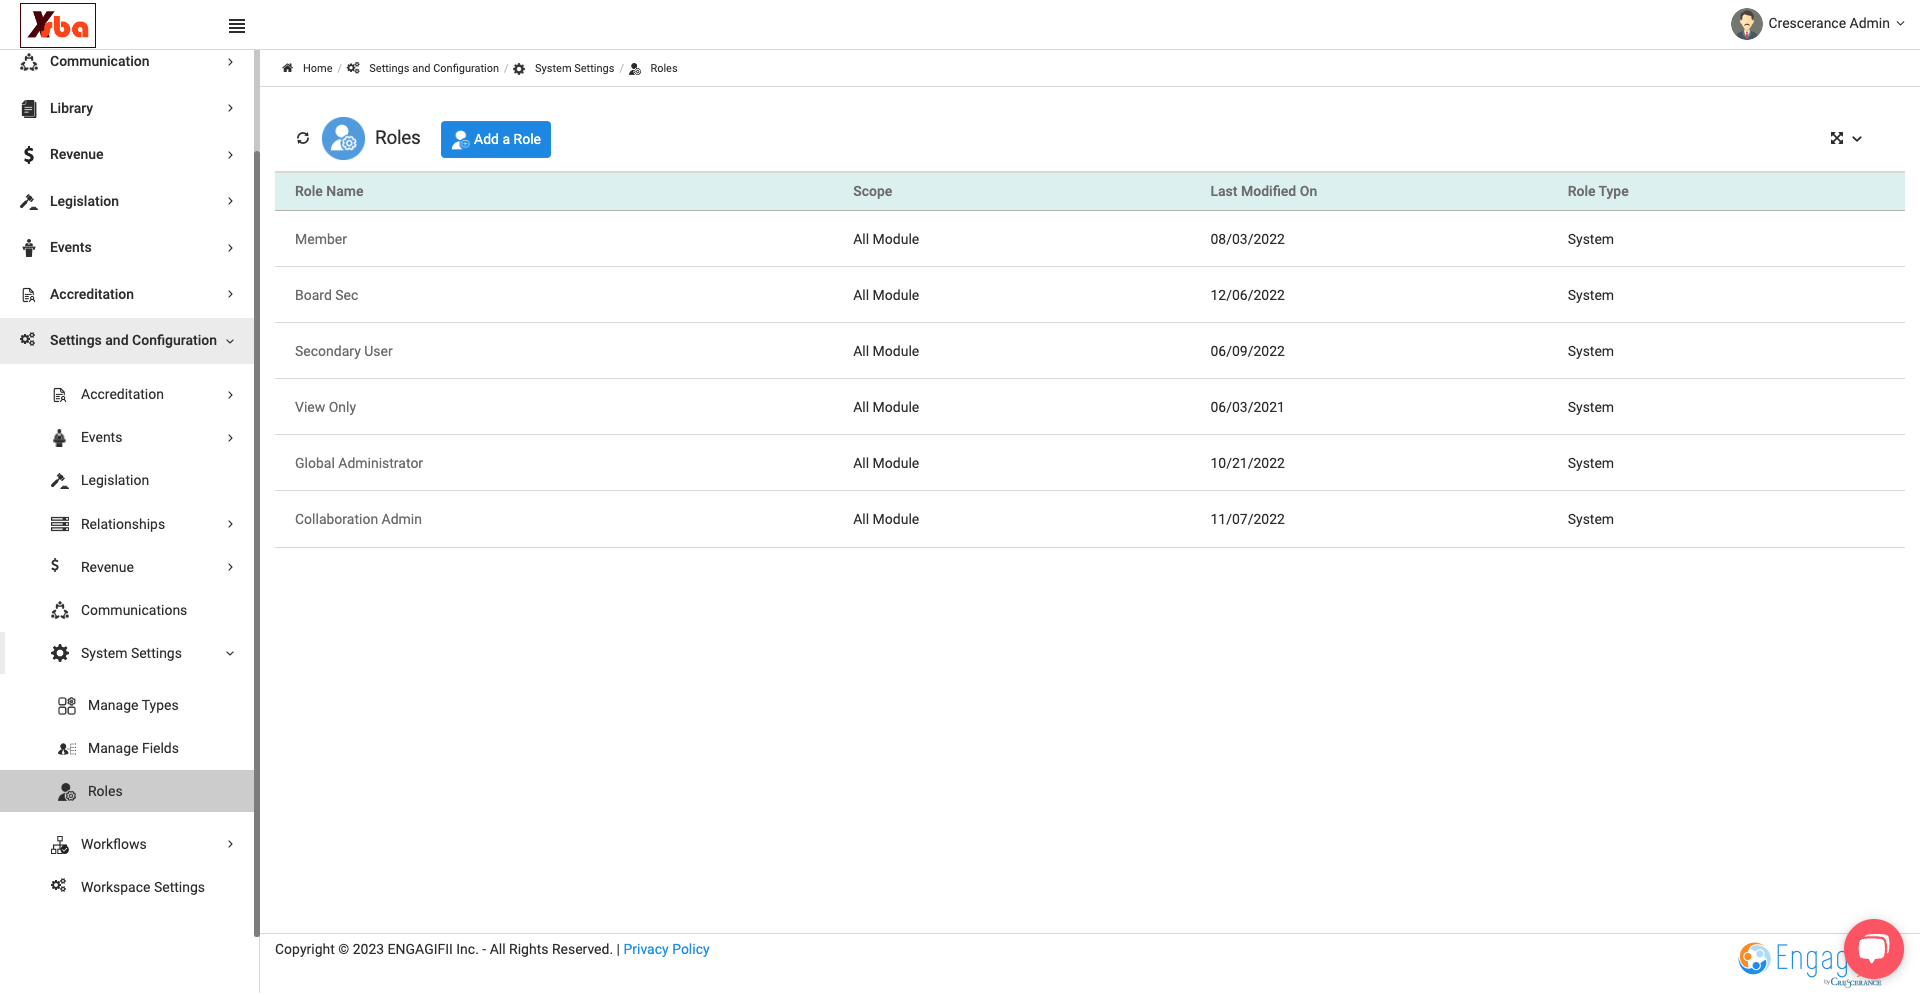Open the Privacy Policy link
The height and width of the screenshot is (995, 1920).
666,949
